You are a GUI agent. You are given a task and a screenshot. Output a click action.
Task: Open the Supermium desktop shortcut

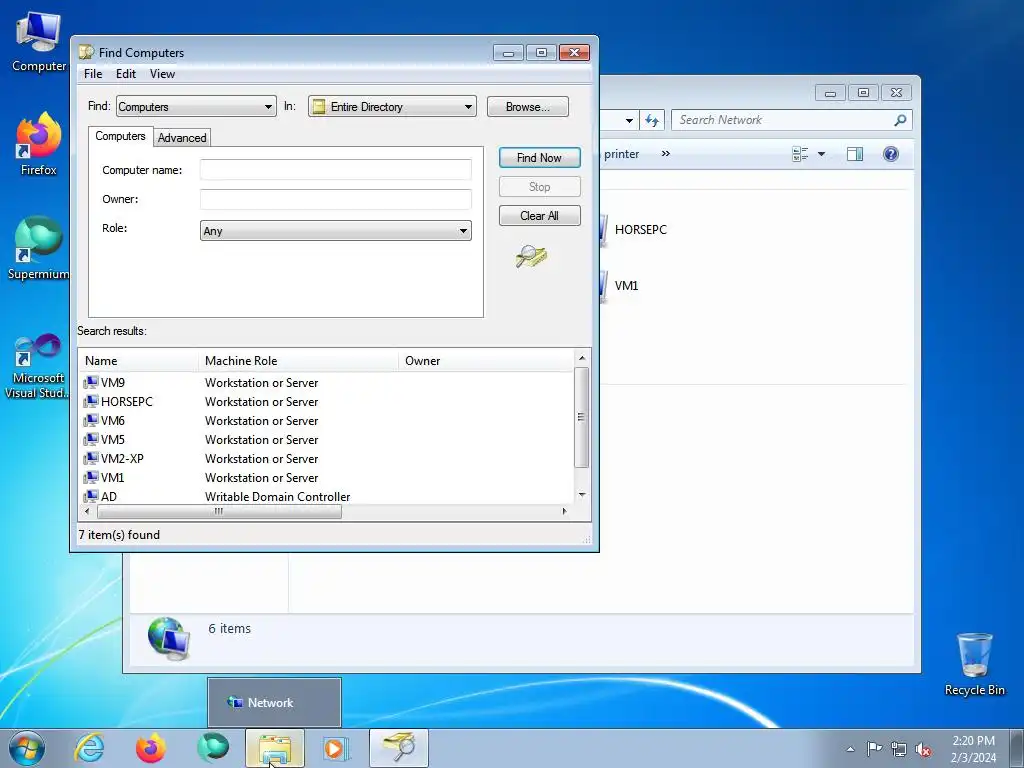[x=39, y=248]
